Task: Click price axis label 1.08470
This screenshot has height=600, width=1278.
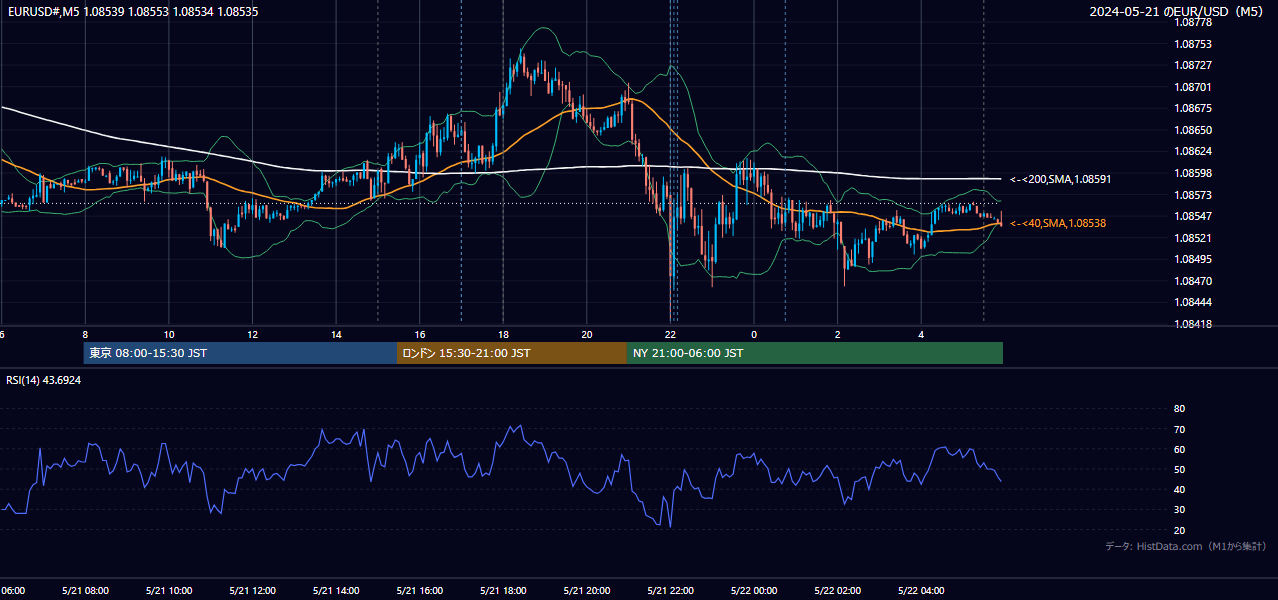Action: tap(1193, 281)
